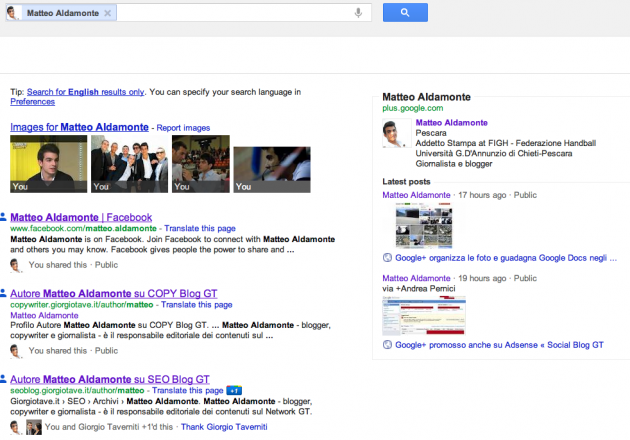Click person icon beside Facebook result
630x440 pixels.
(x=3, y=217)
